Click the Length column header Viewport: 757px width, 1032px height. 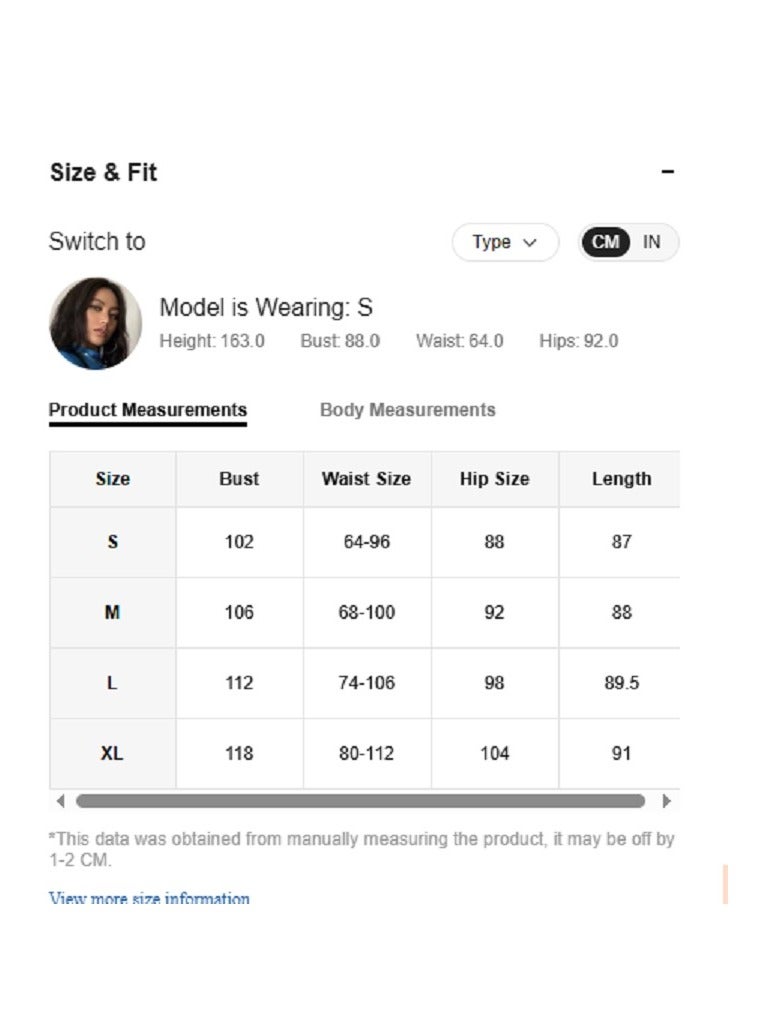point(621,479)
